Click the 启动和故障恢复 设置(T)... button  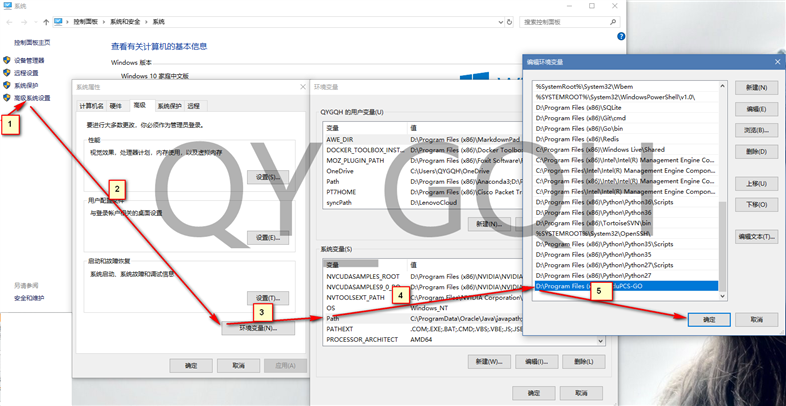click(x=268, y=298)
